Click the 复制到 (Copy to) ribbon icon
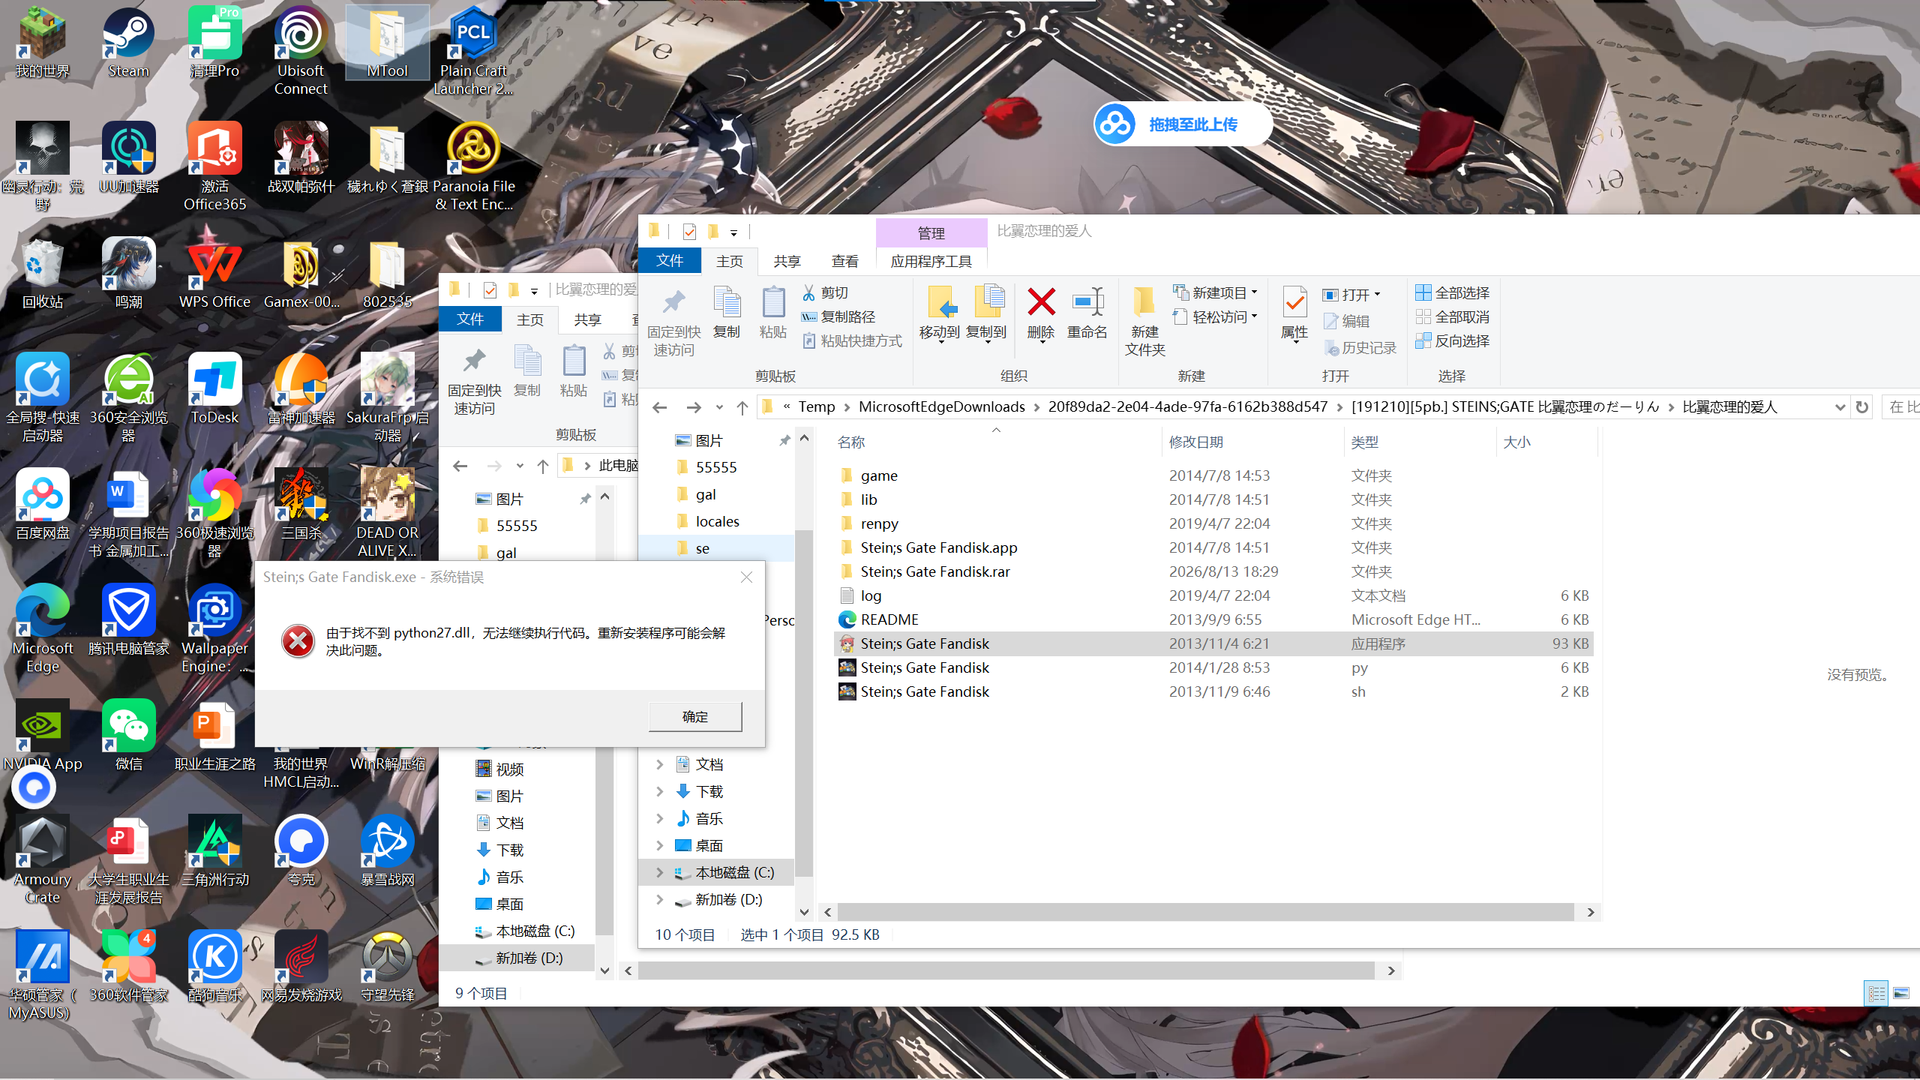 click(x=986, y=313)
